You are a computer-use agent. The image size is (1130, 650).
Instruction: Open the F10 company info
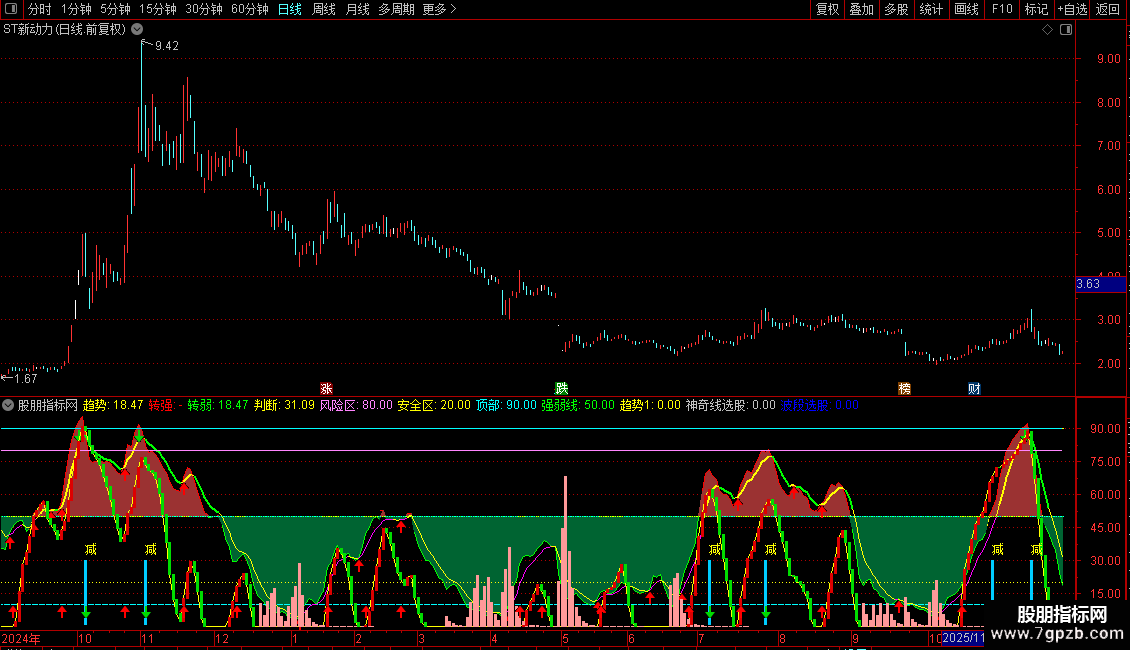pos(1002,10)
